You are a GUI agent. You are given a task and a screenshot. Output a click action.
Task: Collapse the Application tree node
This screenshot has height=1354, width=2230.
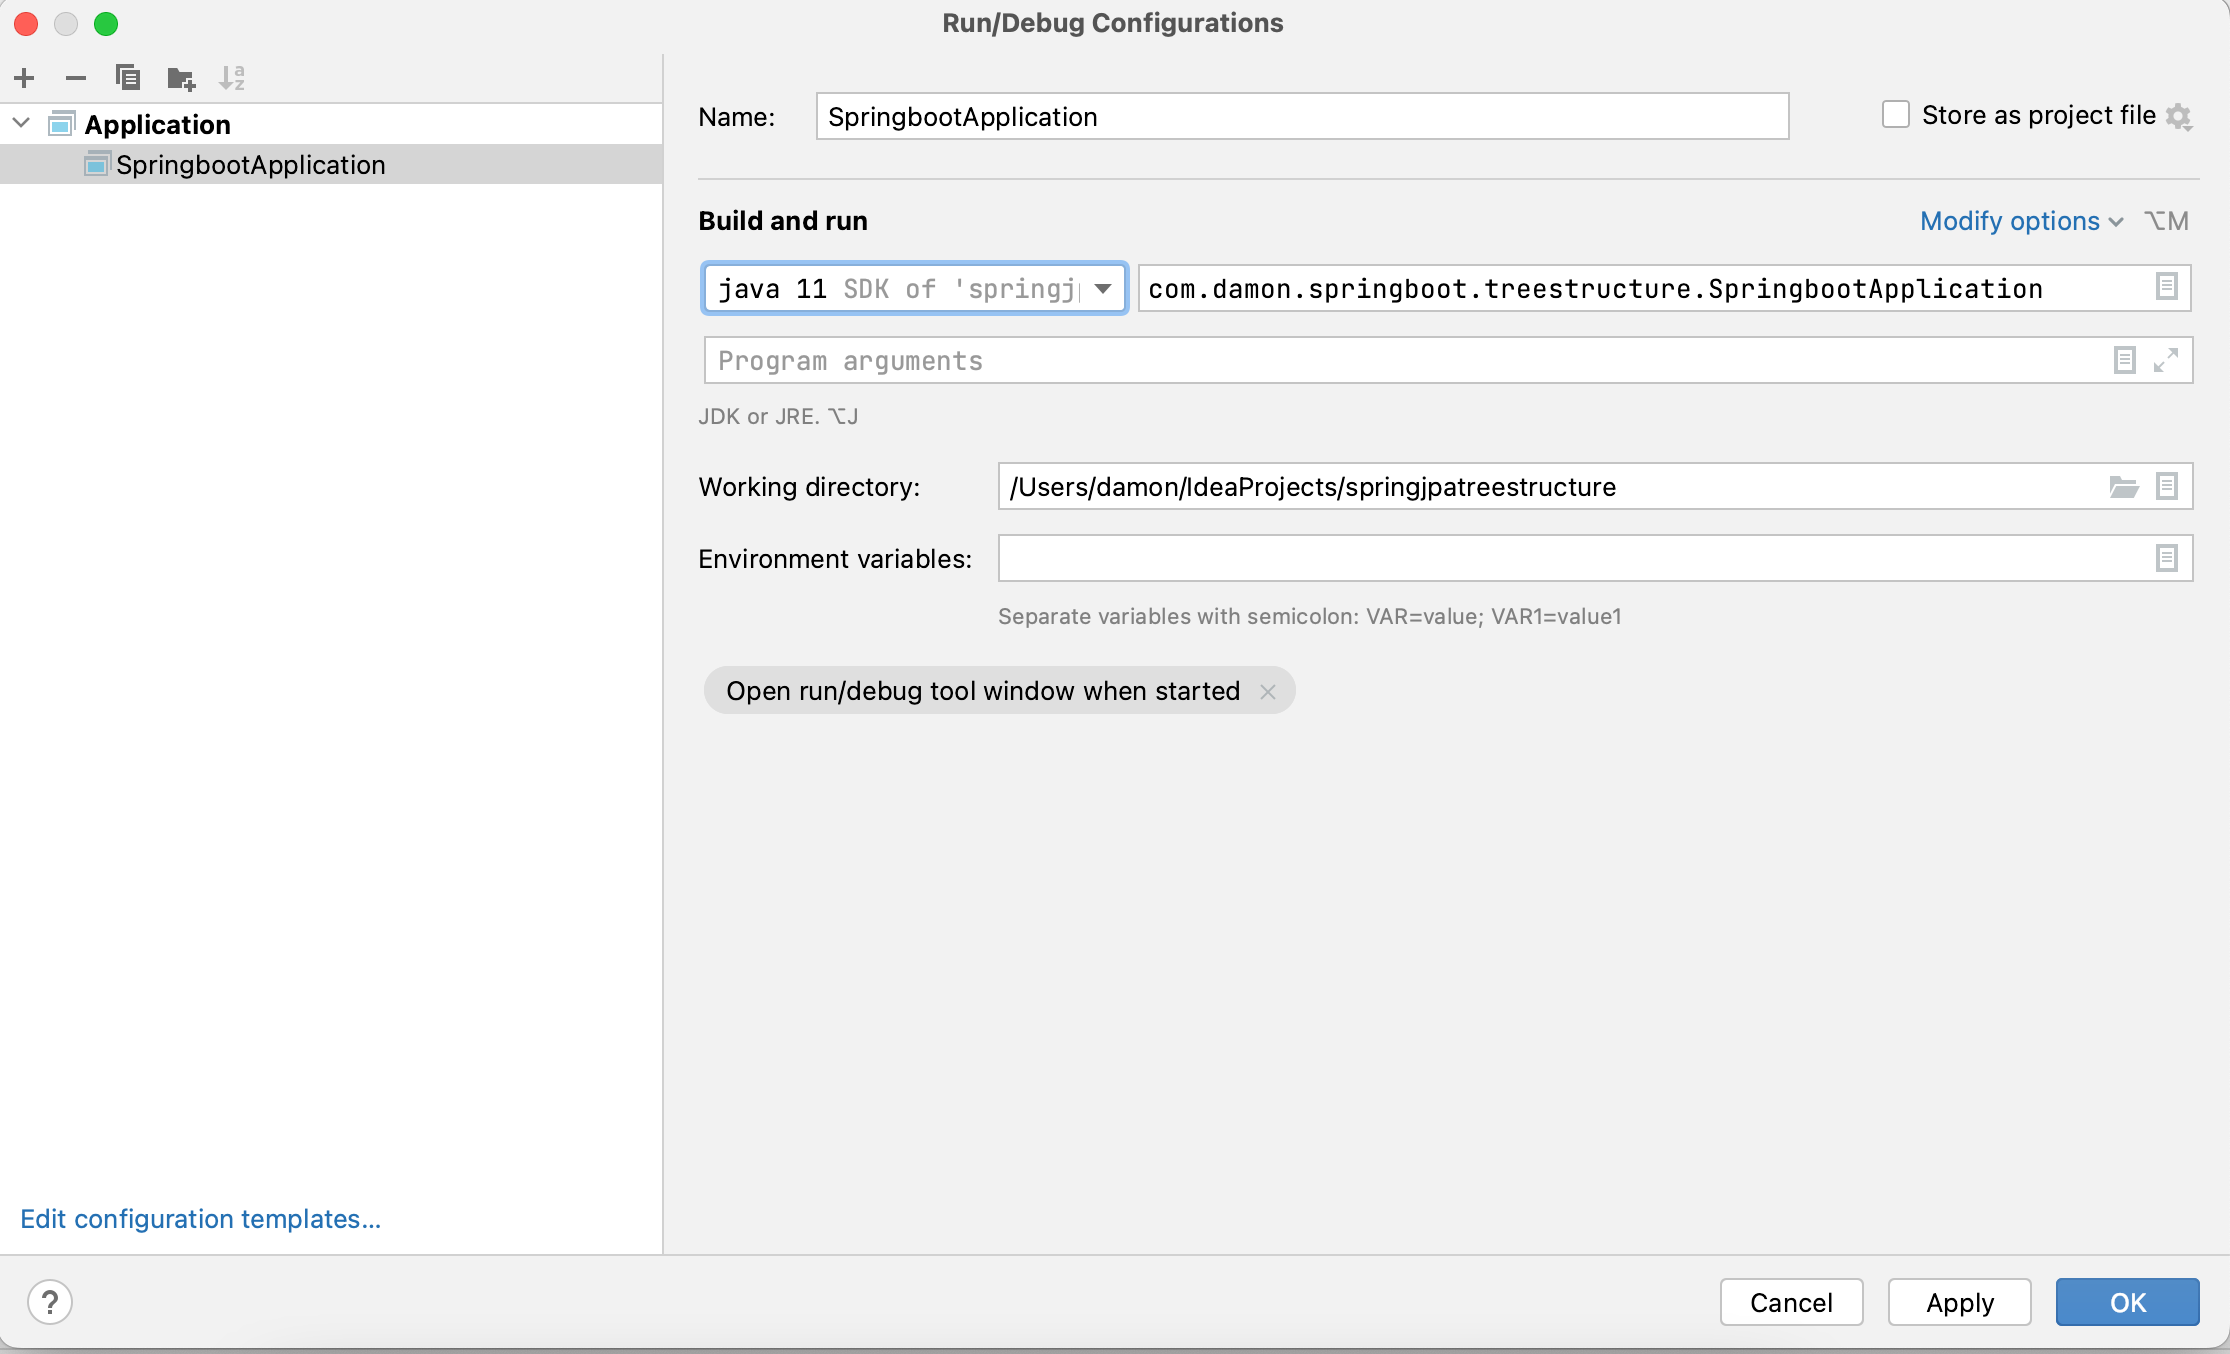tap(22, 124)
